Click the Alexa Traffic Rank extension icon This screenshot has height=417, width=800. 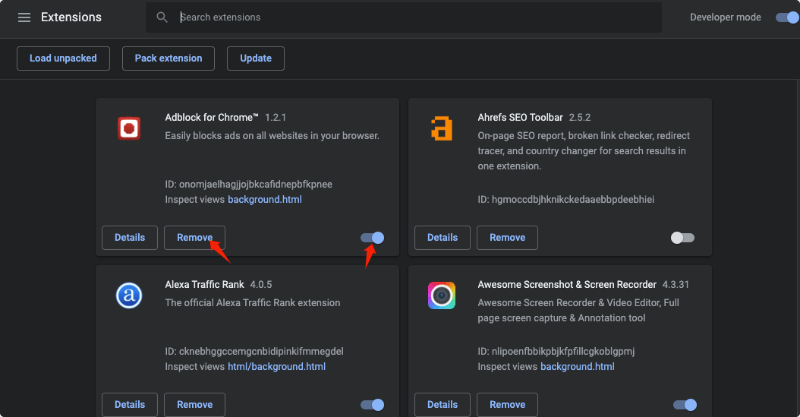pyautogui.click(x=129, y=296)
